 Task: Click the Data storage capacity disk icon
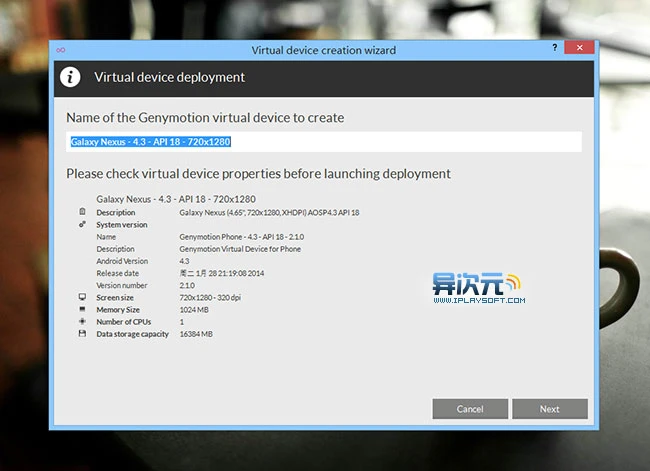coord(82,333)
